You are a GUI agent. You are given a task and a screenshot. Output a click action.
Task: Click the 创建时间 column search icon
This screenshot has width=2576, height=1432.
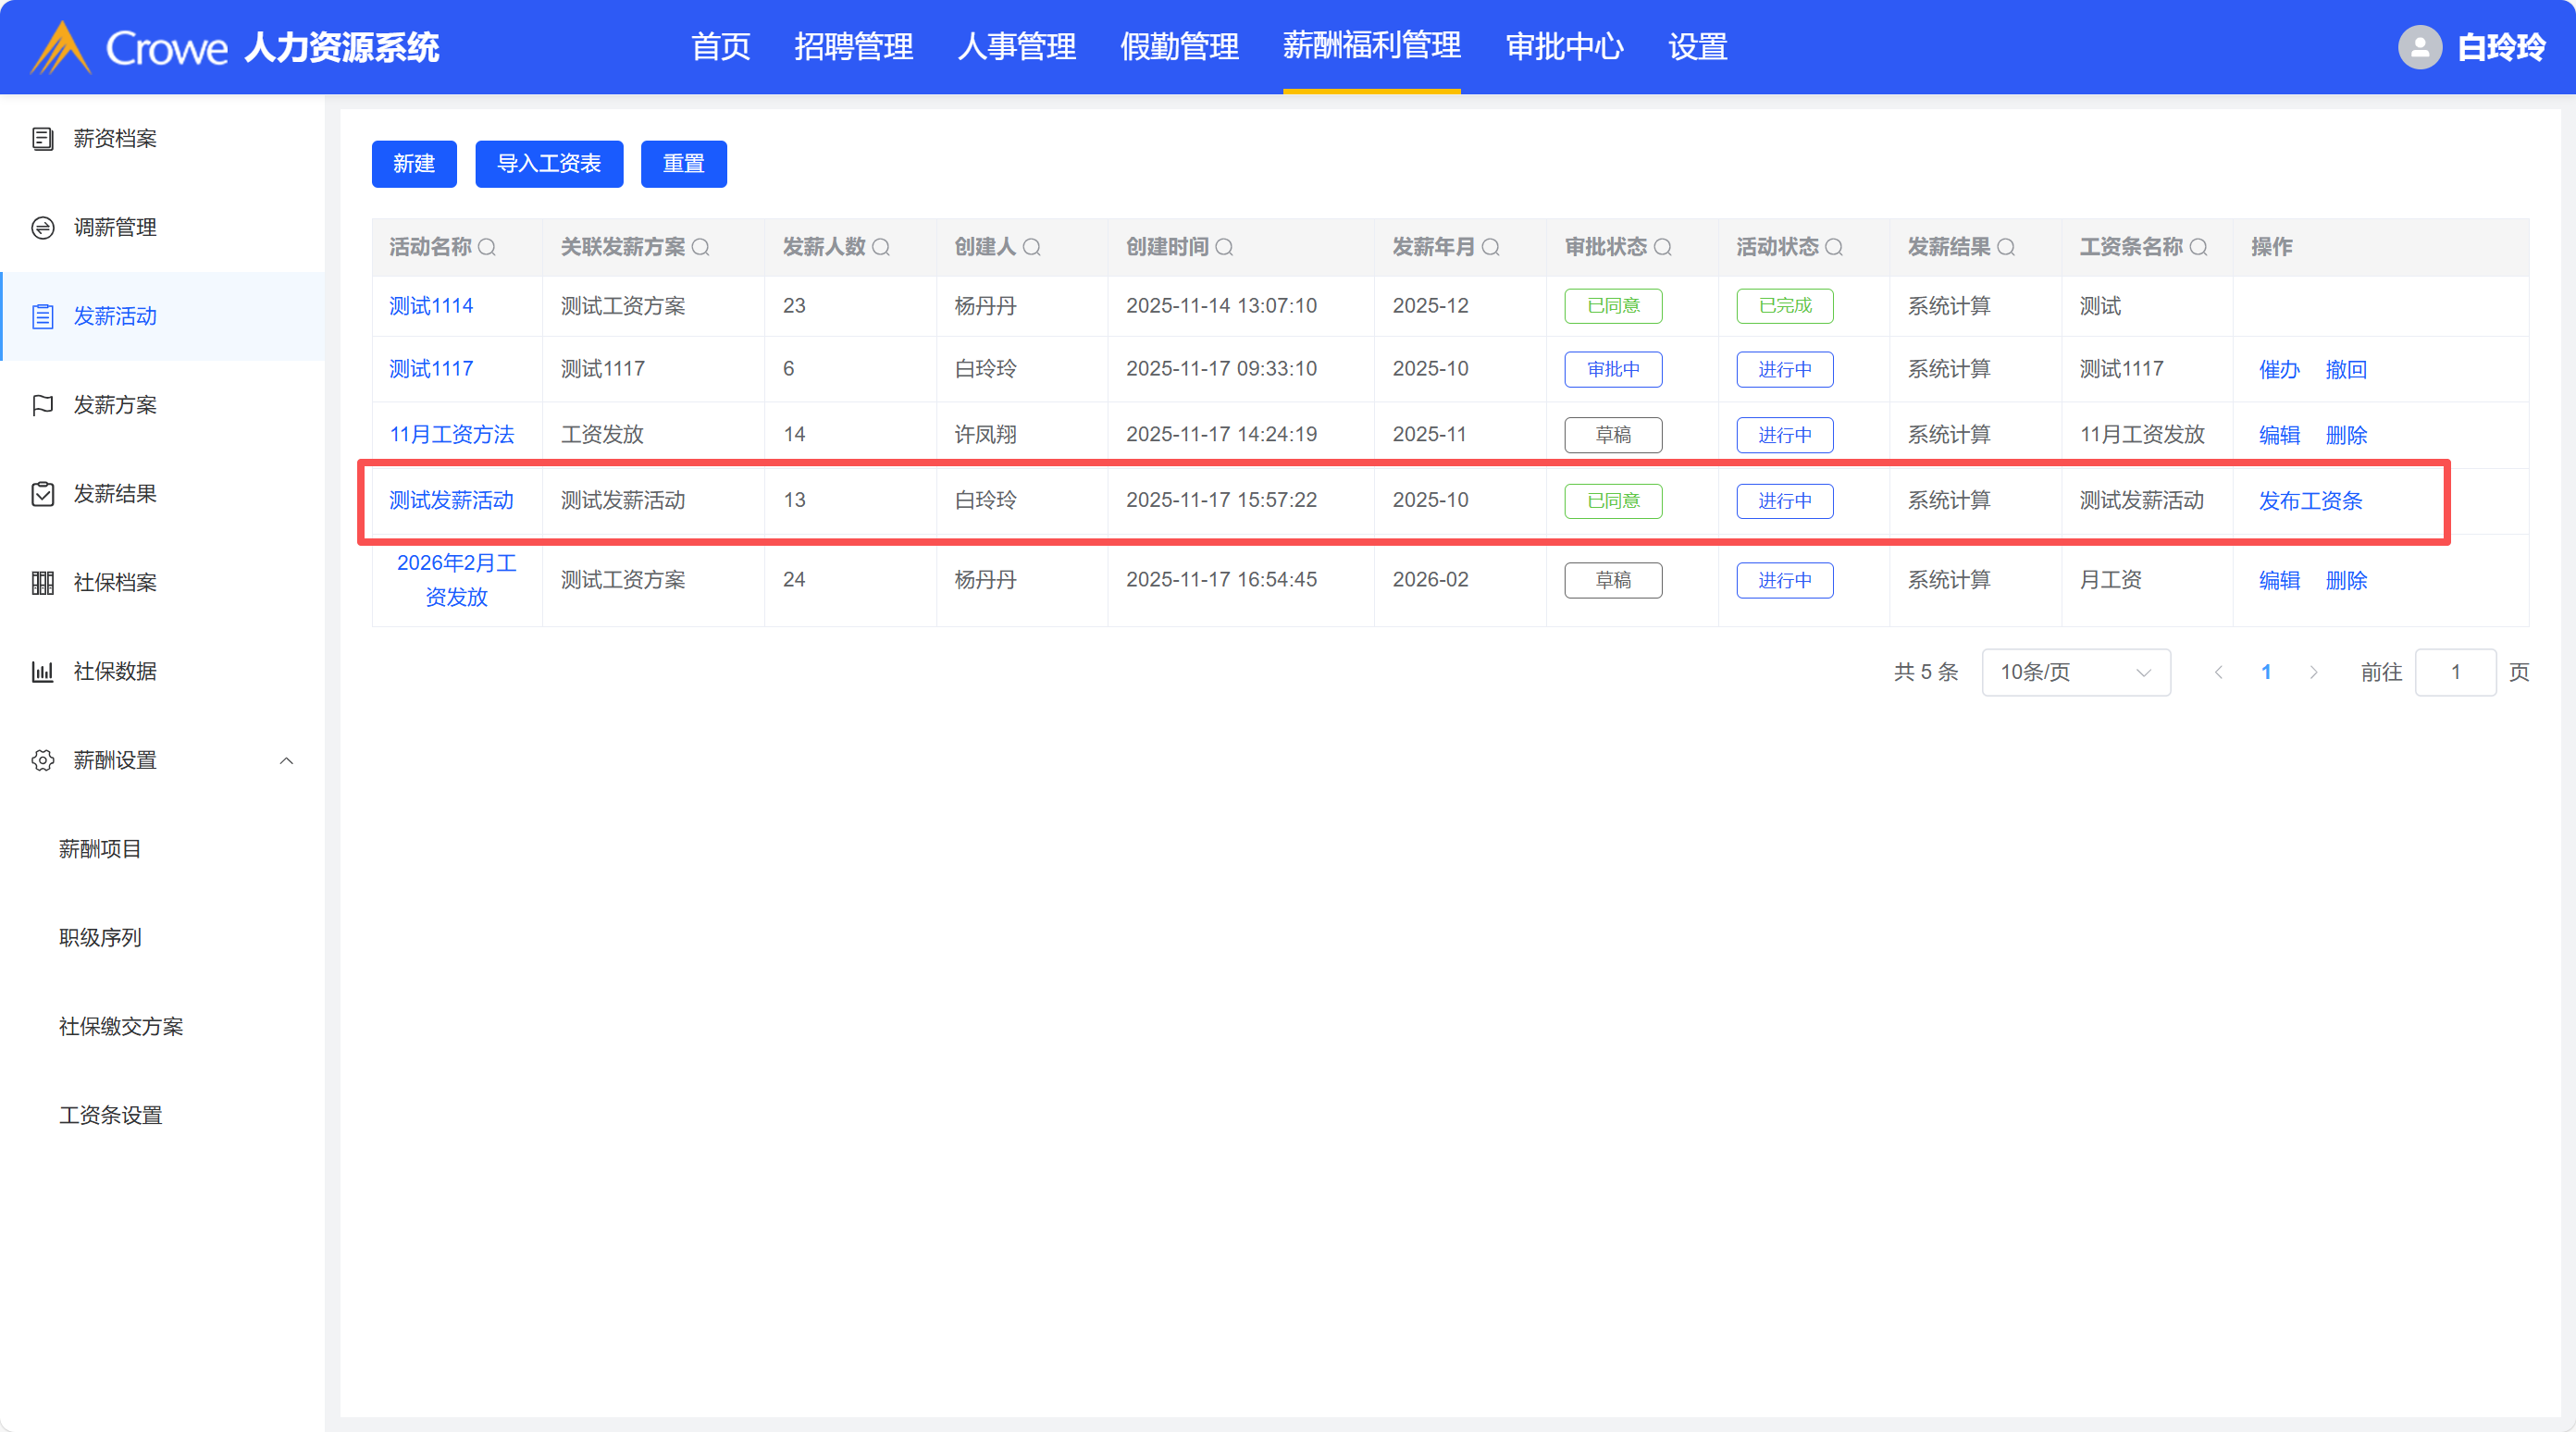tap(1224, 247)
